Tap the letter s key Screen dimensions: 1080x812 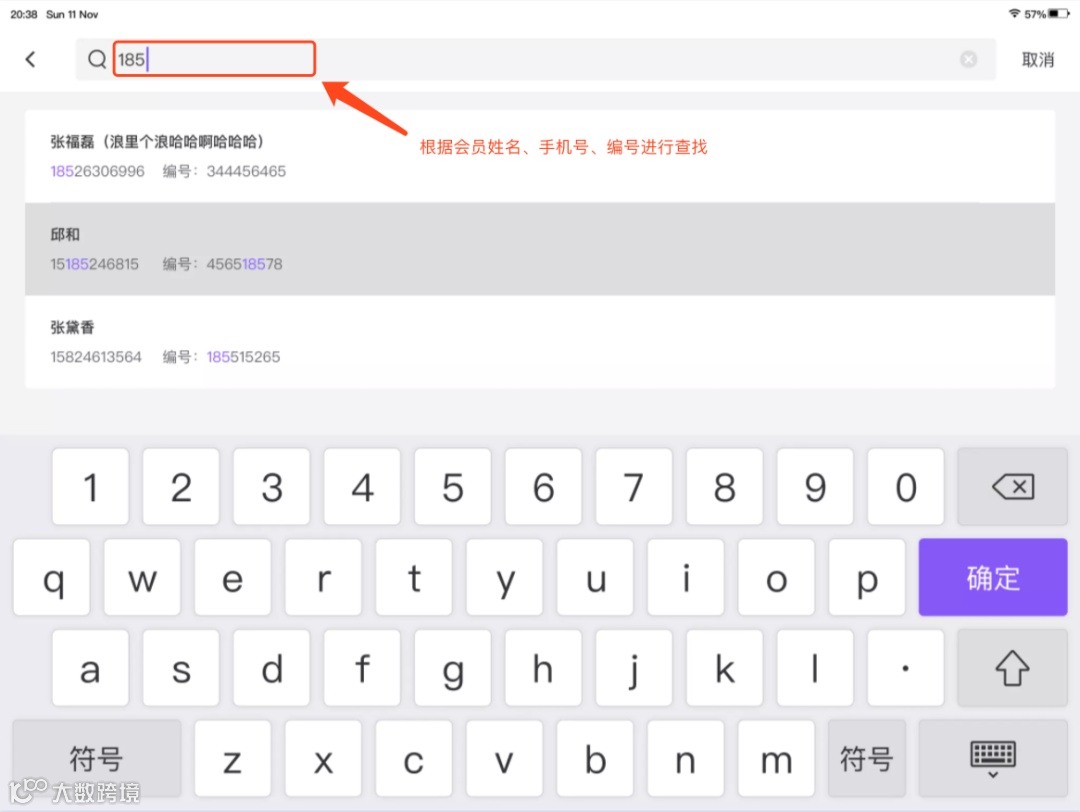pyautogui.click(x=181, y=667)
